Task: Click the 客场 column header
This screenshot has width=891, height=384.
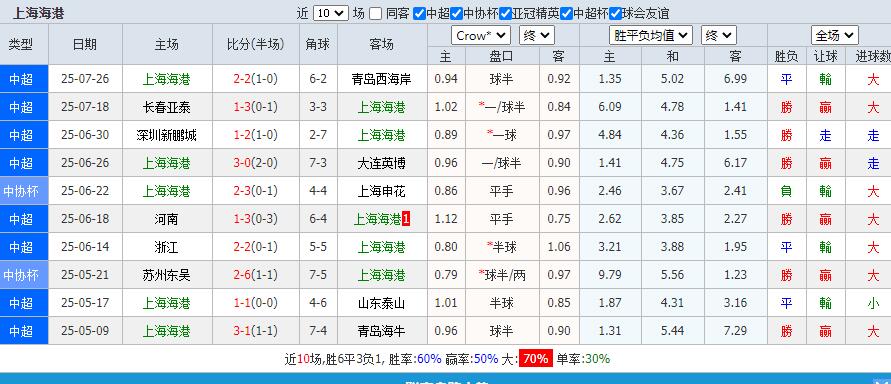Action: (x=382, y=44)
